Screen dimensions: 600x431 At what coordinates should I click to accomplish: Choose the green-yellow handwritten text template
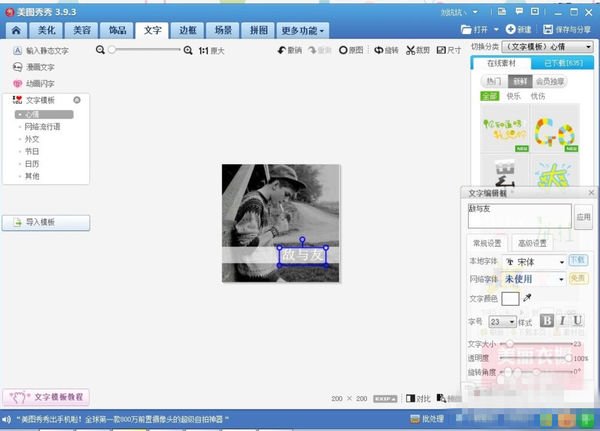tap(505, 129)
